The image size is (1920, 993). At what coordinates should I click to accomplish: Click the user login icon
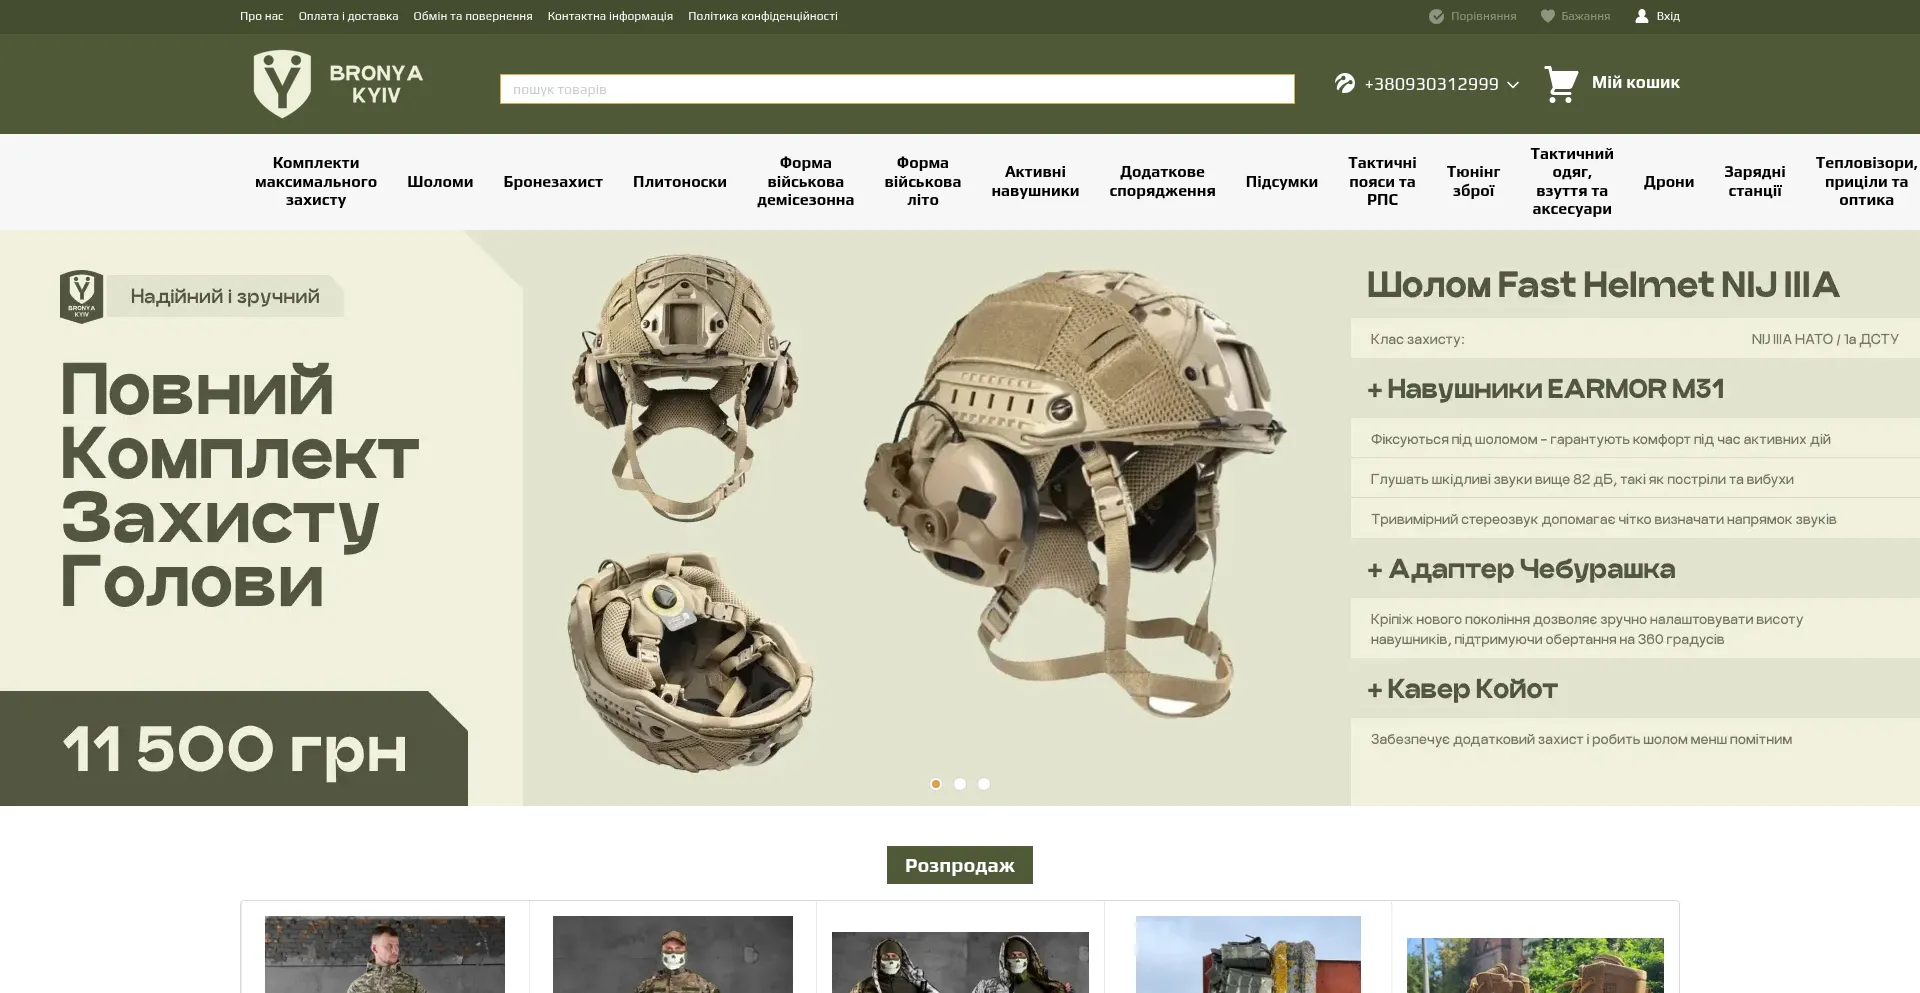pos(1641,16)
